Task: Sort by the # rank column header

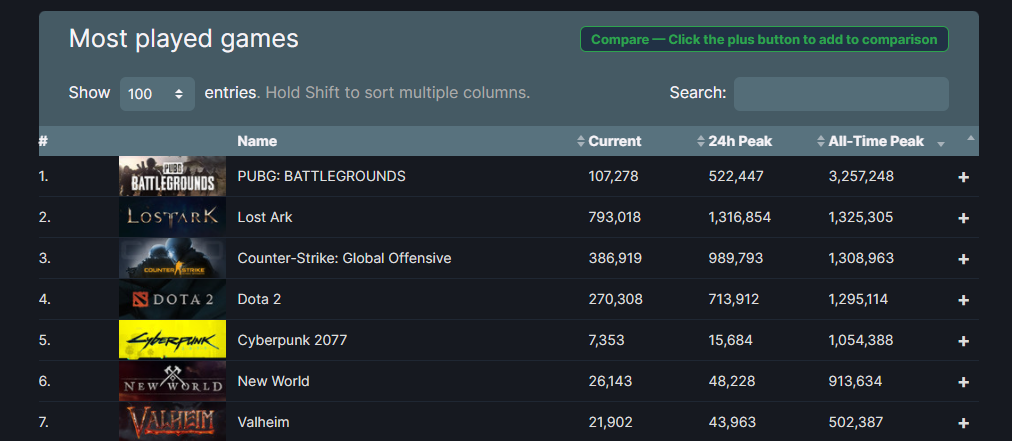Action: tap(43, 141)
